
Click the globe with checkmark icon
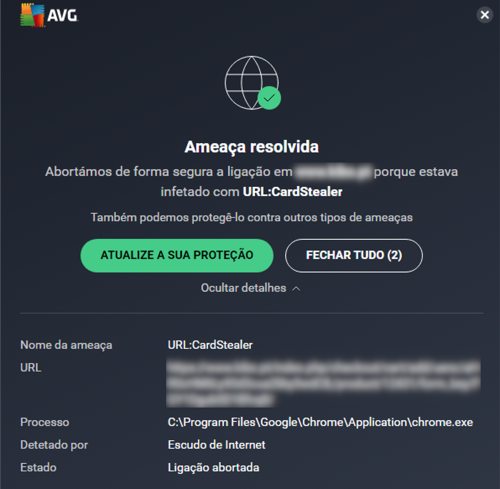pos(252,83)
